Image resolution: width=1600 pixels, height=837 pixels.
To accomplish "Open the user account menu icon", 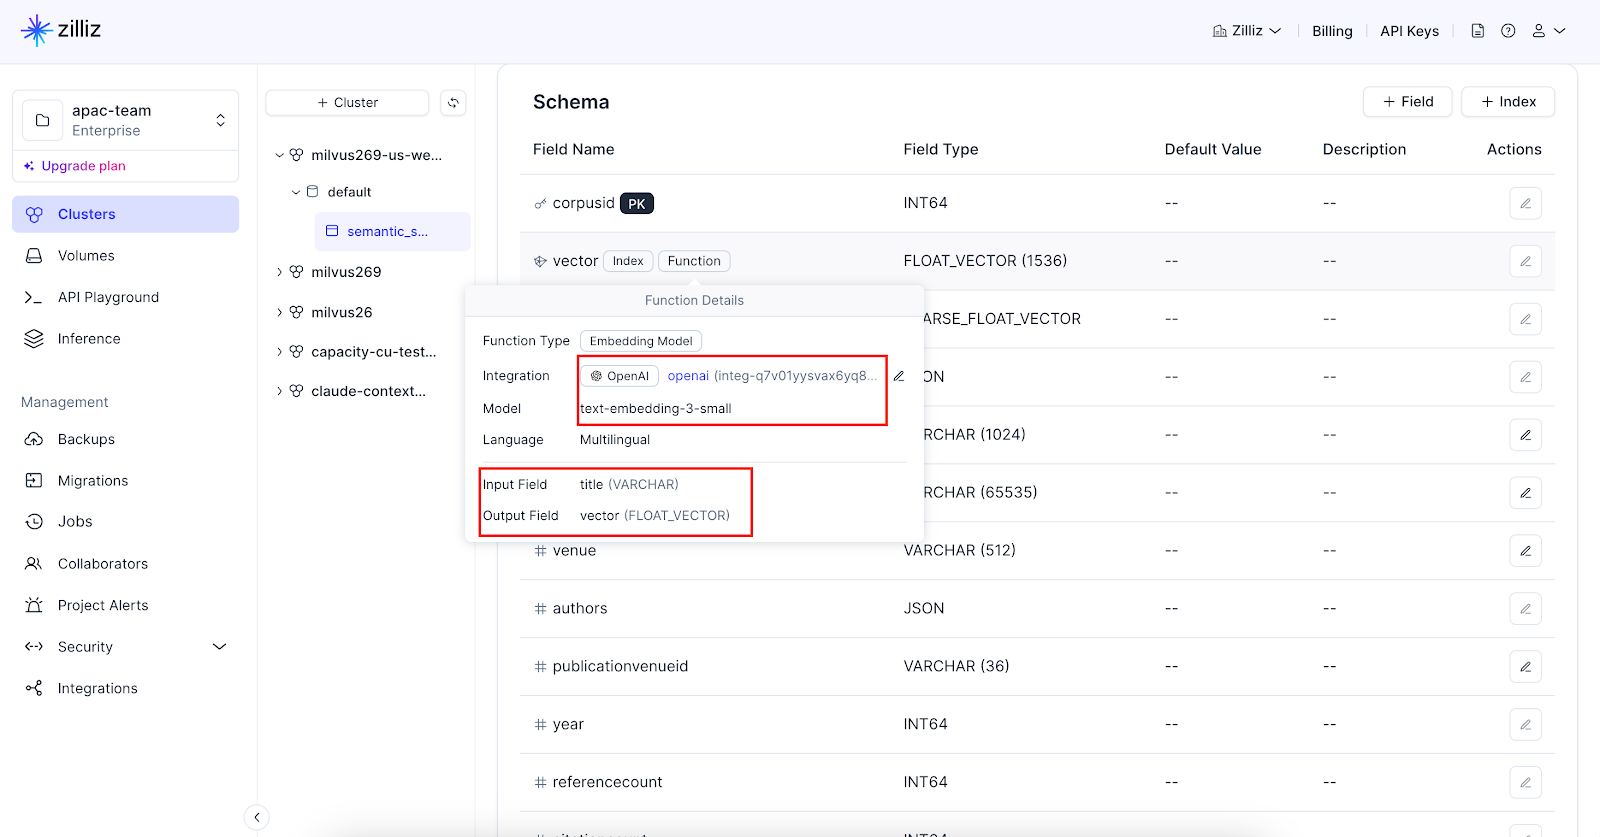I will [1548, 31].
